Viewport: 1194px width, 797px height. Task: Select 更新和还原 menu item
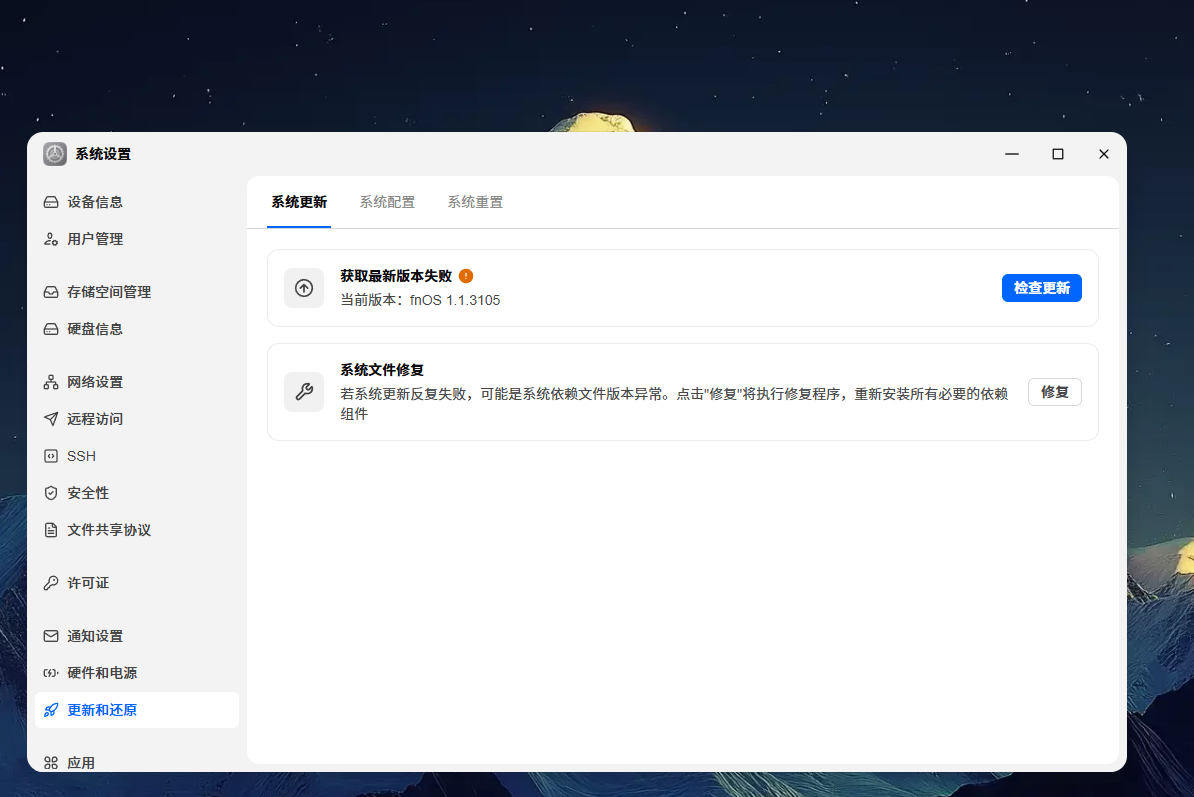(137, 710)
